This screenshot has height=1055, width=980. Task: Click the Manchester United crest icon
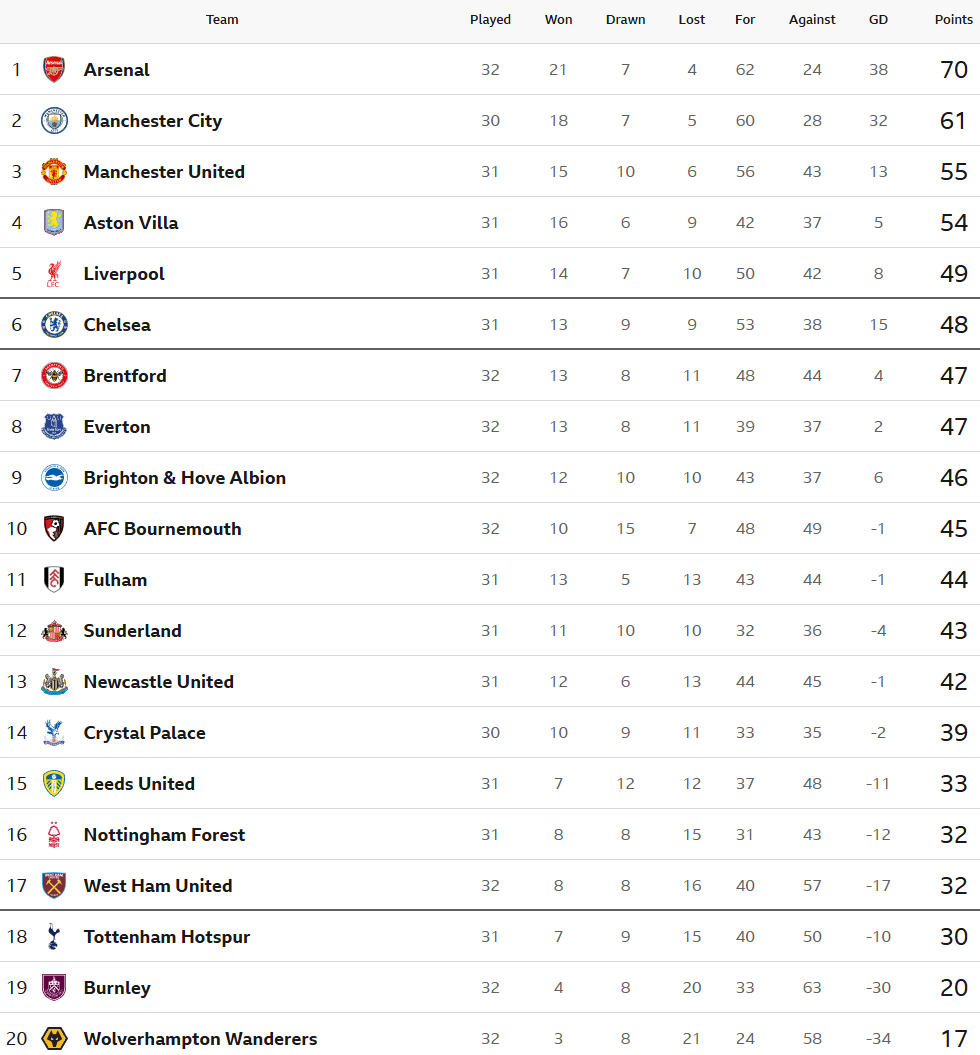(54, 172)
